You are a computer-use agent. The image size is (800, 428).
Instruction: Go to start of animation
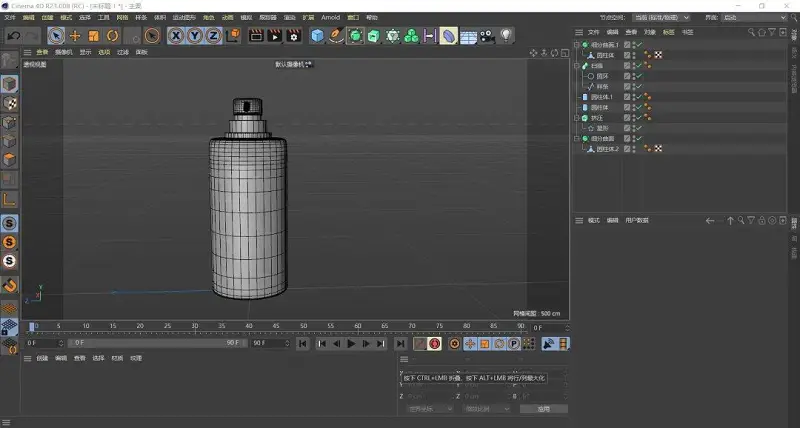(303, 344)
